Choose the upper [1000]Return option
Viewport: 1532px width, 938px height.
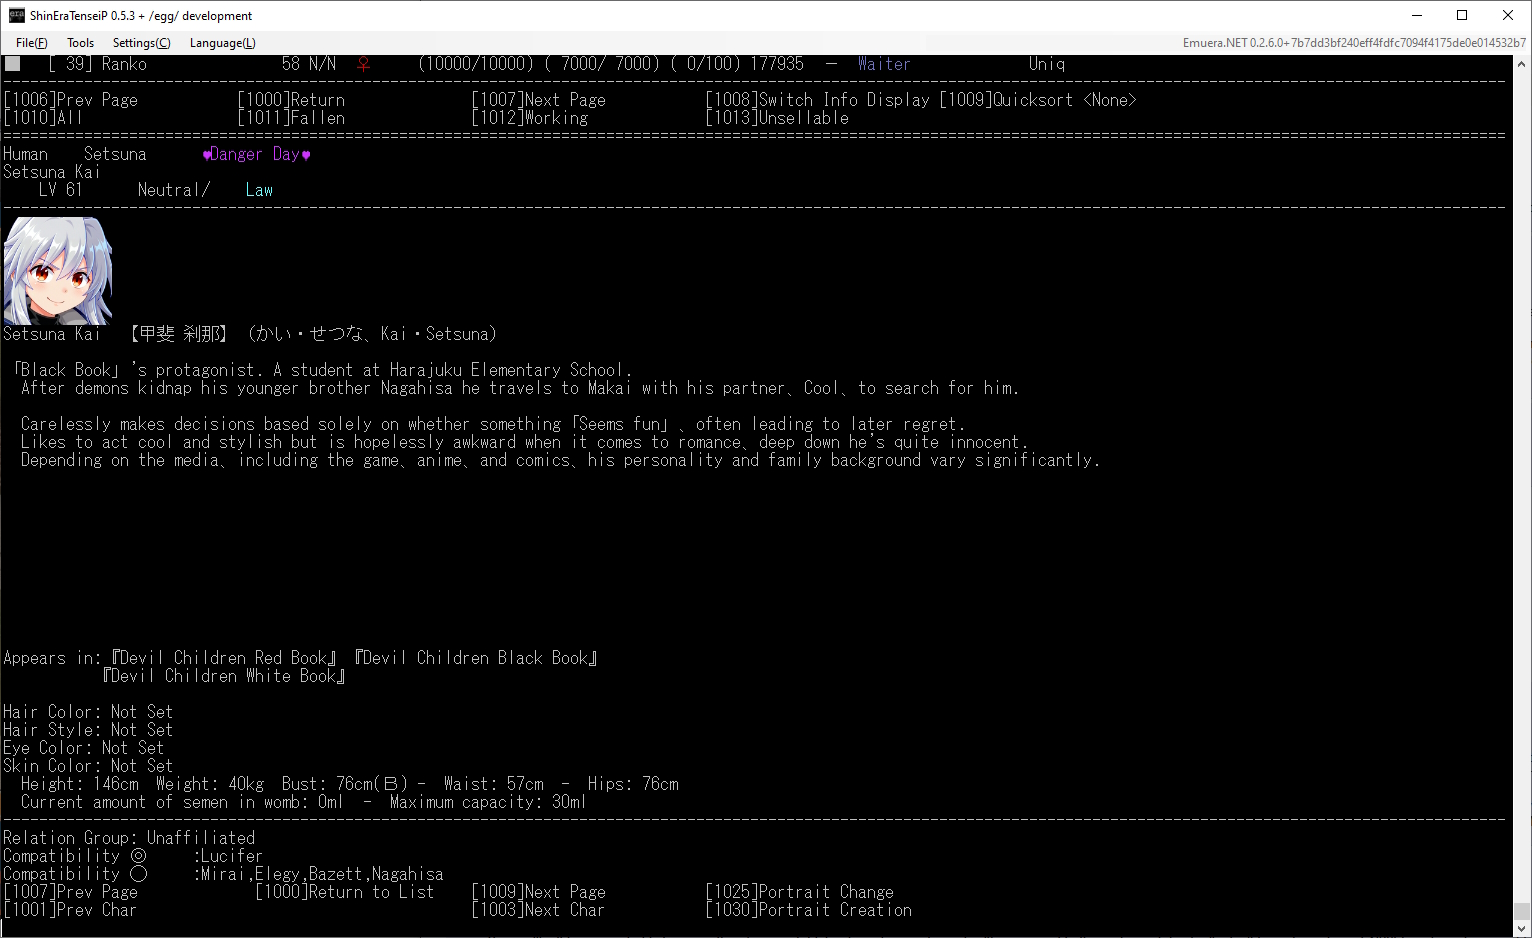coord(291,100)
